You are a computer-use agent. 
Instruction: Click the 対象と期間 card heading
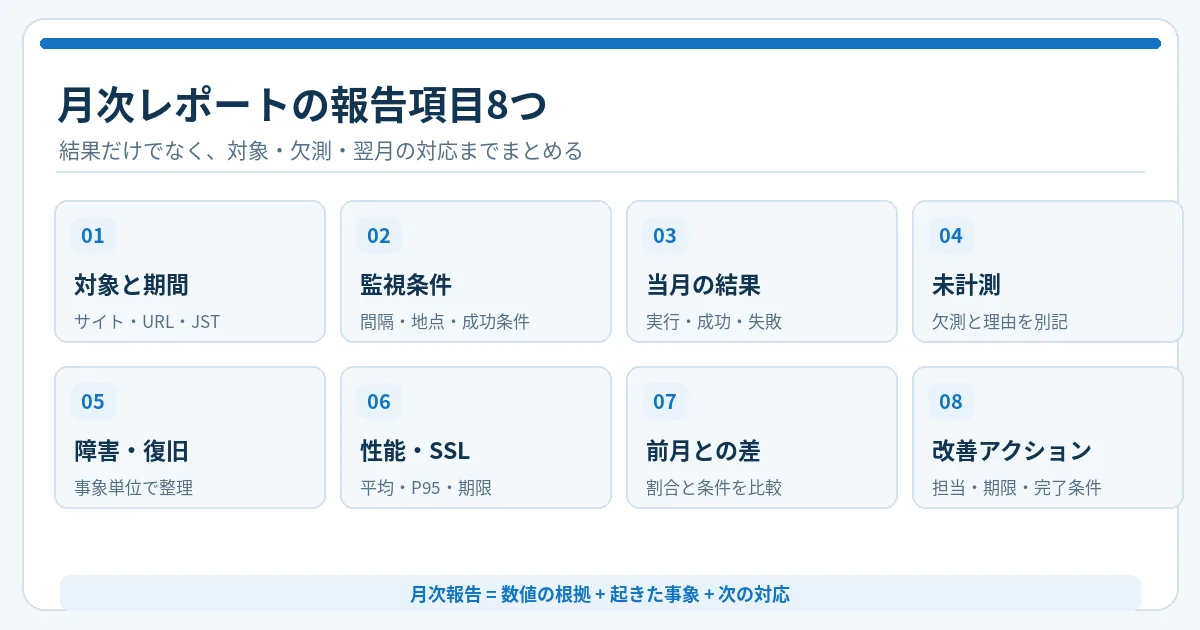click(131, 285)
